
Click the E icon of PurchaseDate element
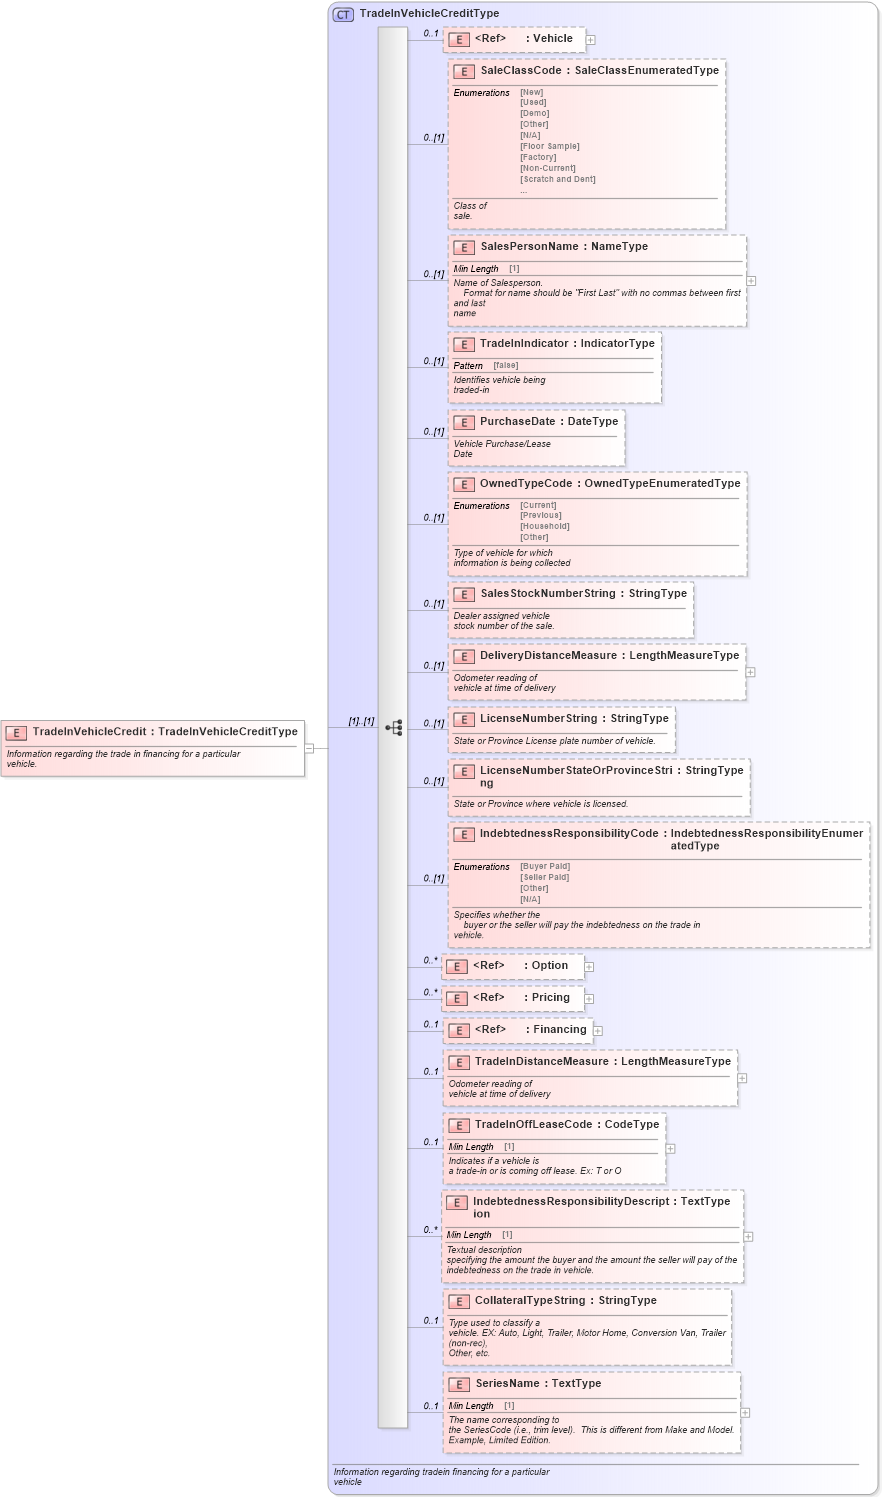point(463,422)
